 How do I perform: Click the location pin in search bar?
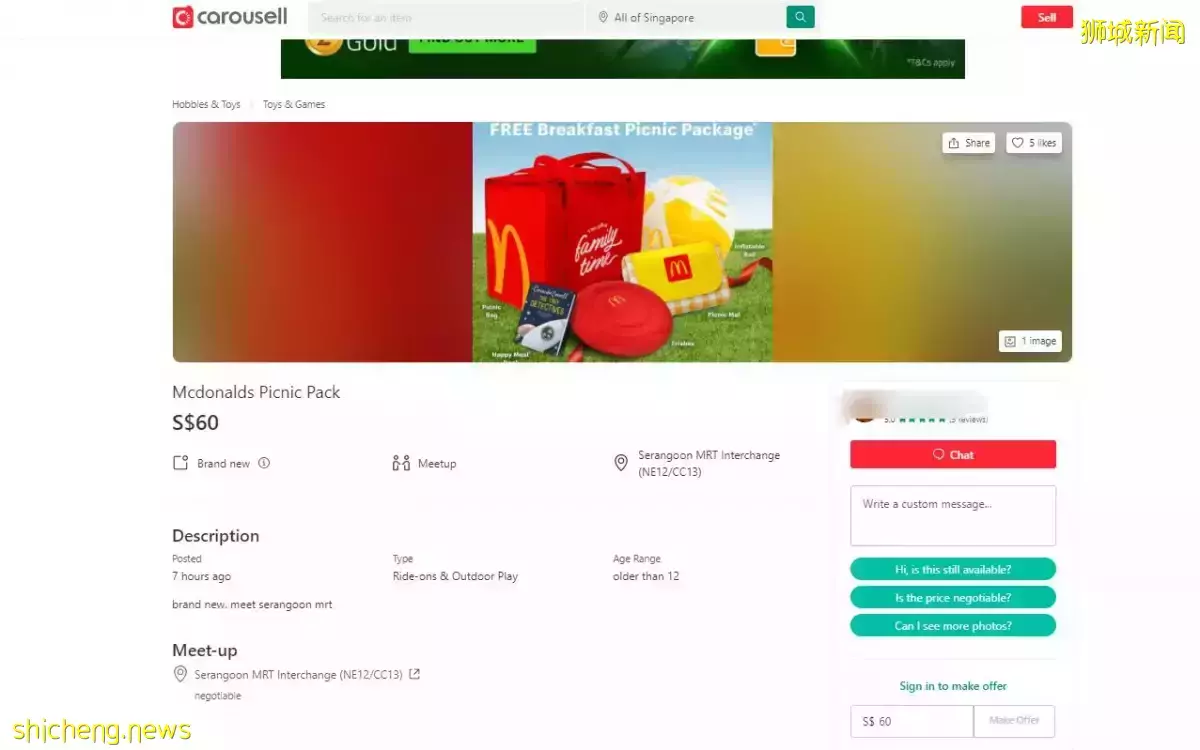[603, 17]
